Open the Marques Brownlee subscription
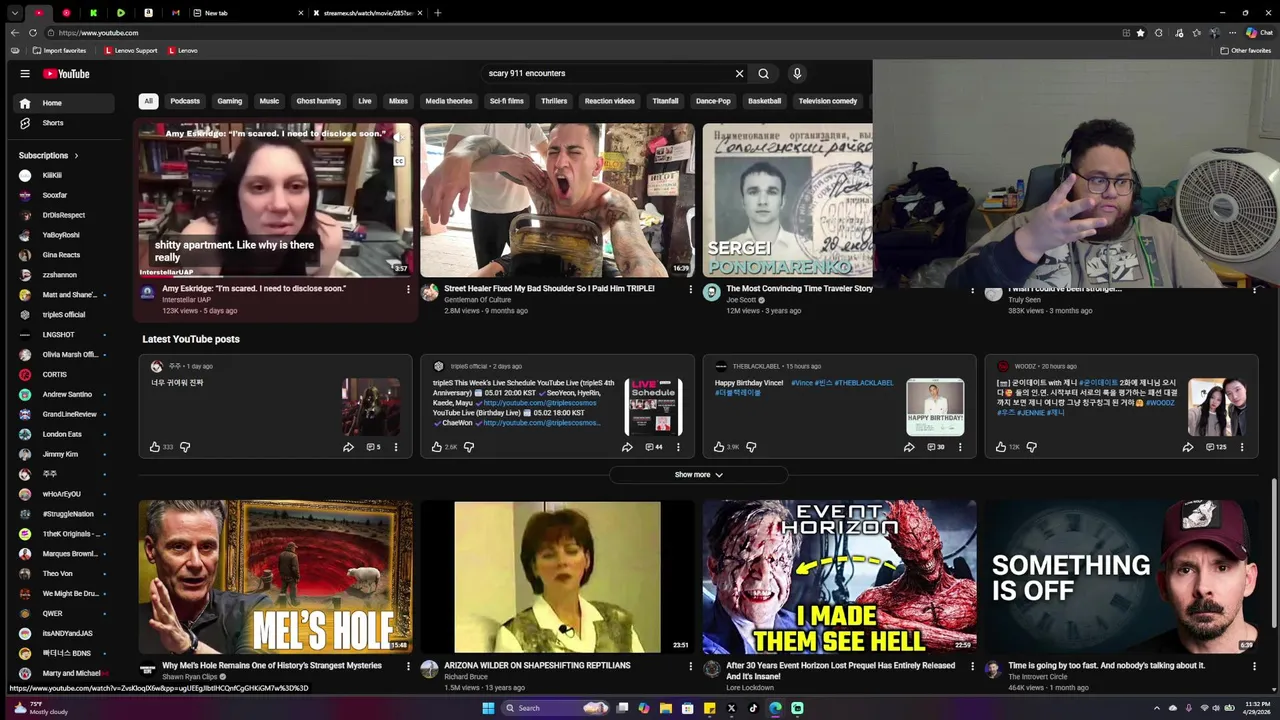The width and height of the screenshot is (1280, 720). (64, 553)
